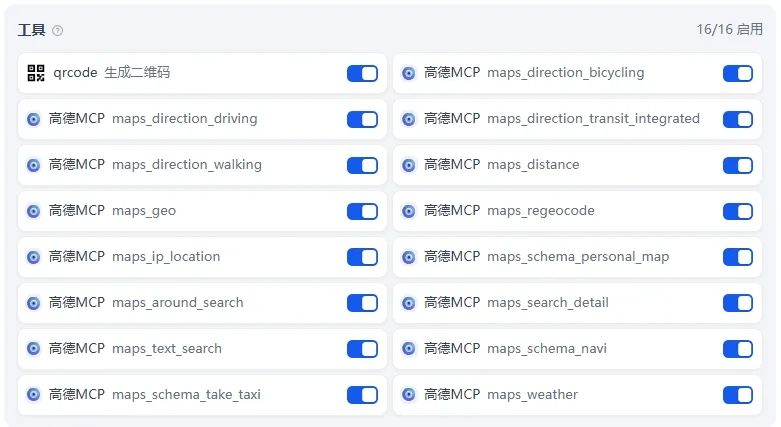Click the 高德MCP icon for maps_geo
The width and height of the screenshot is (781, 427).
click(x=33, y=211)
